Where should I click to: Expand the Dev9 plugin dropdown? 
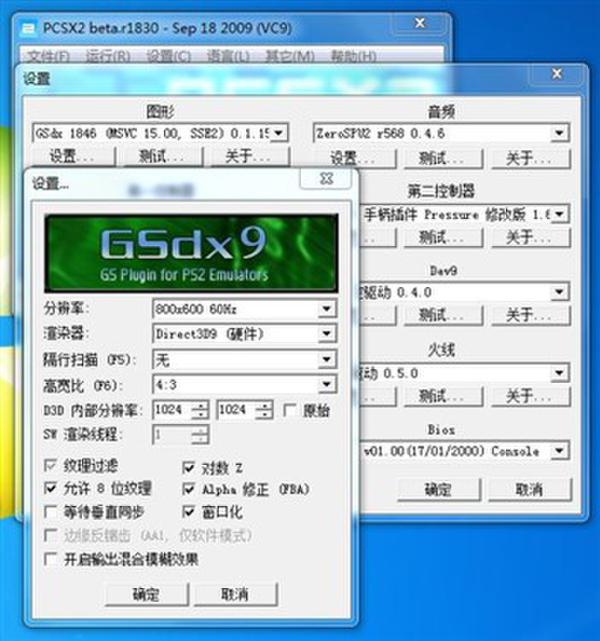(x=559, y=292)
